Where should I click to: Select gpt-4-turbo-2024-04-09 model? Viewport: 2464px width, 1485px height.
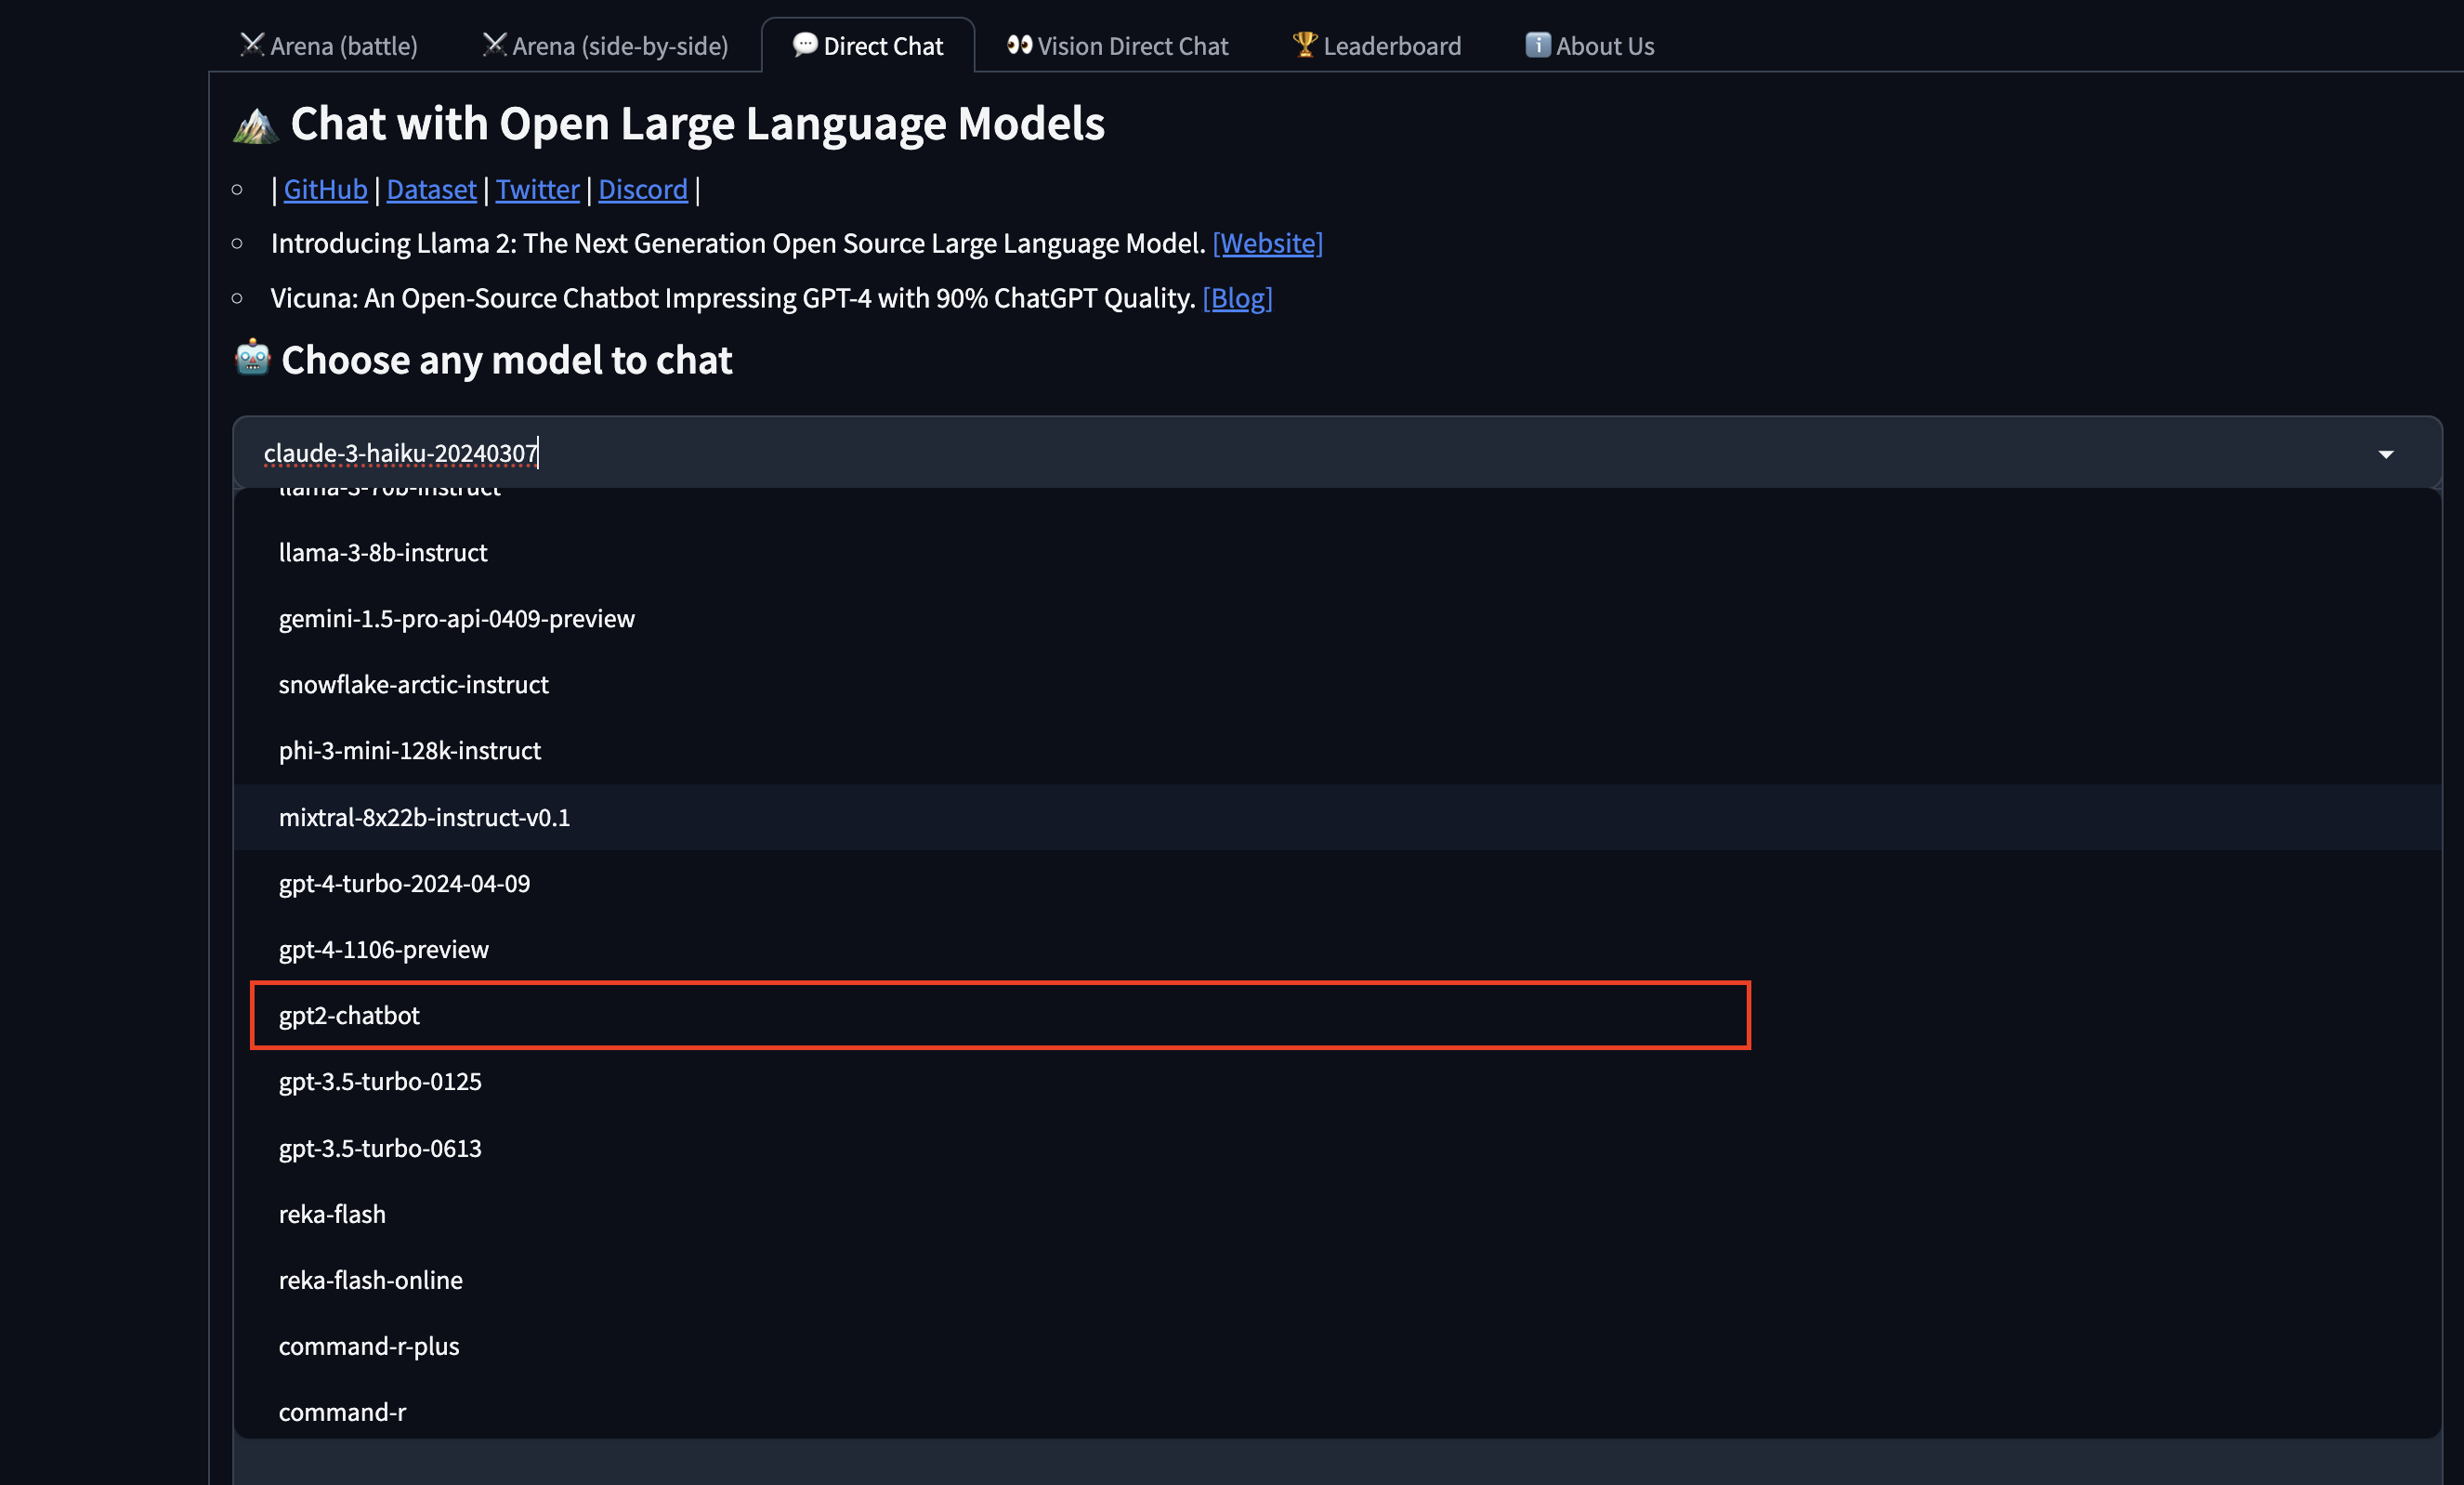tap(405, 883)
